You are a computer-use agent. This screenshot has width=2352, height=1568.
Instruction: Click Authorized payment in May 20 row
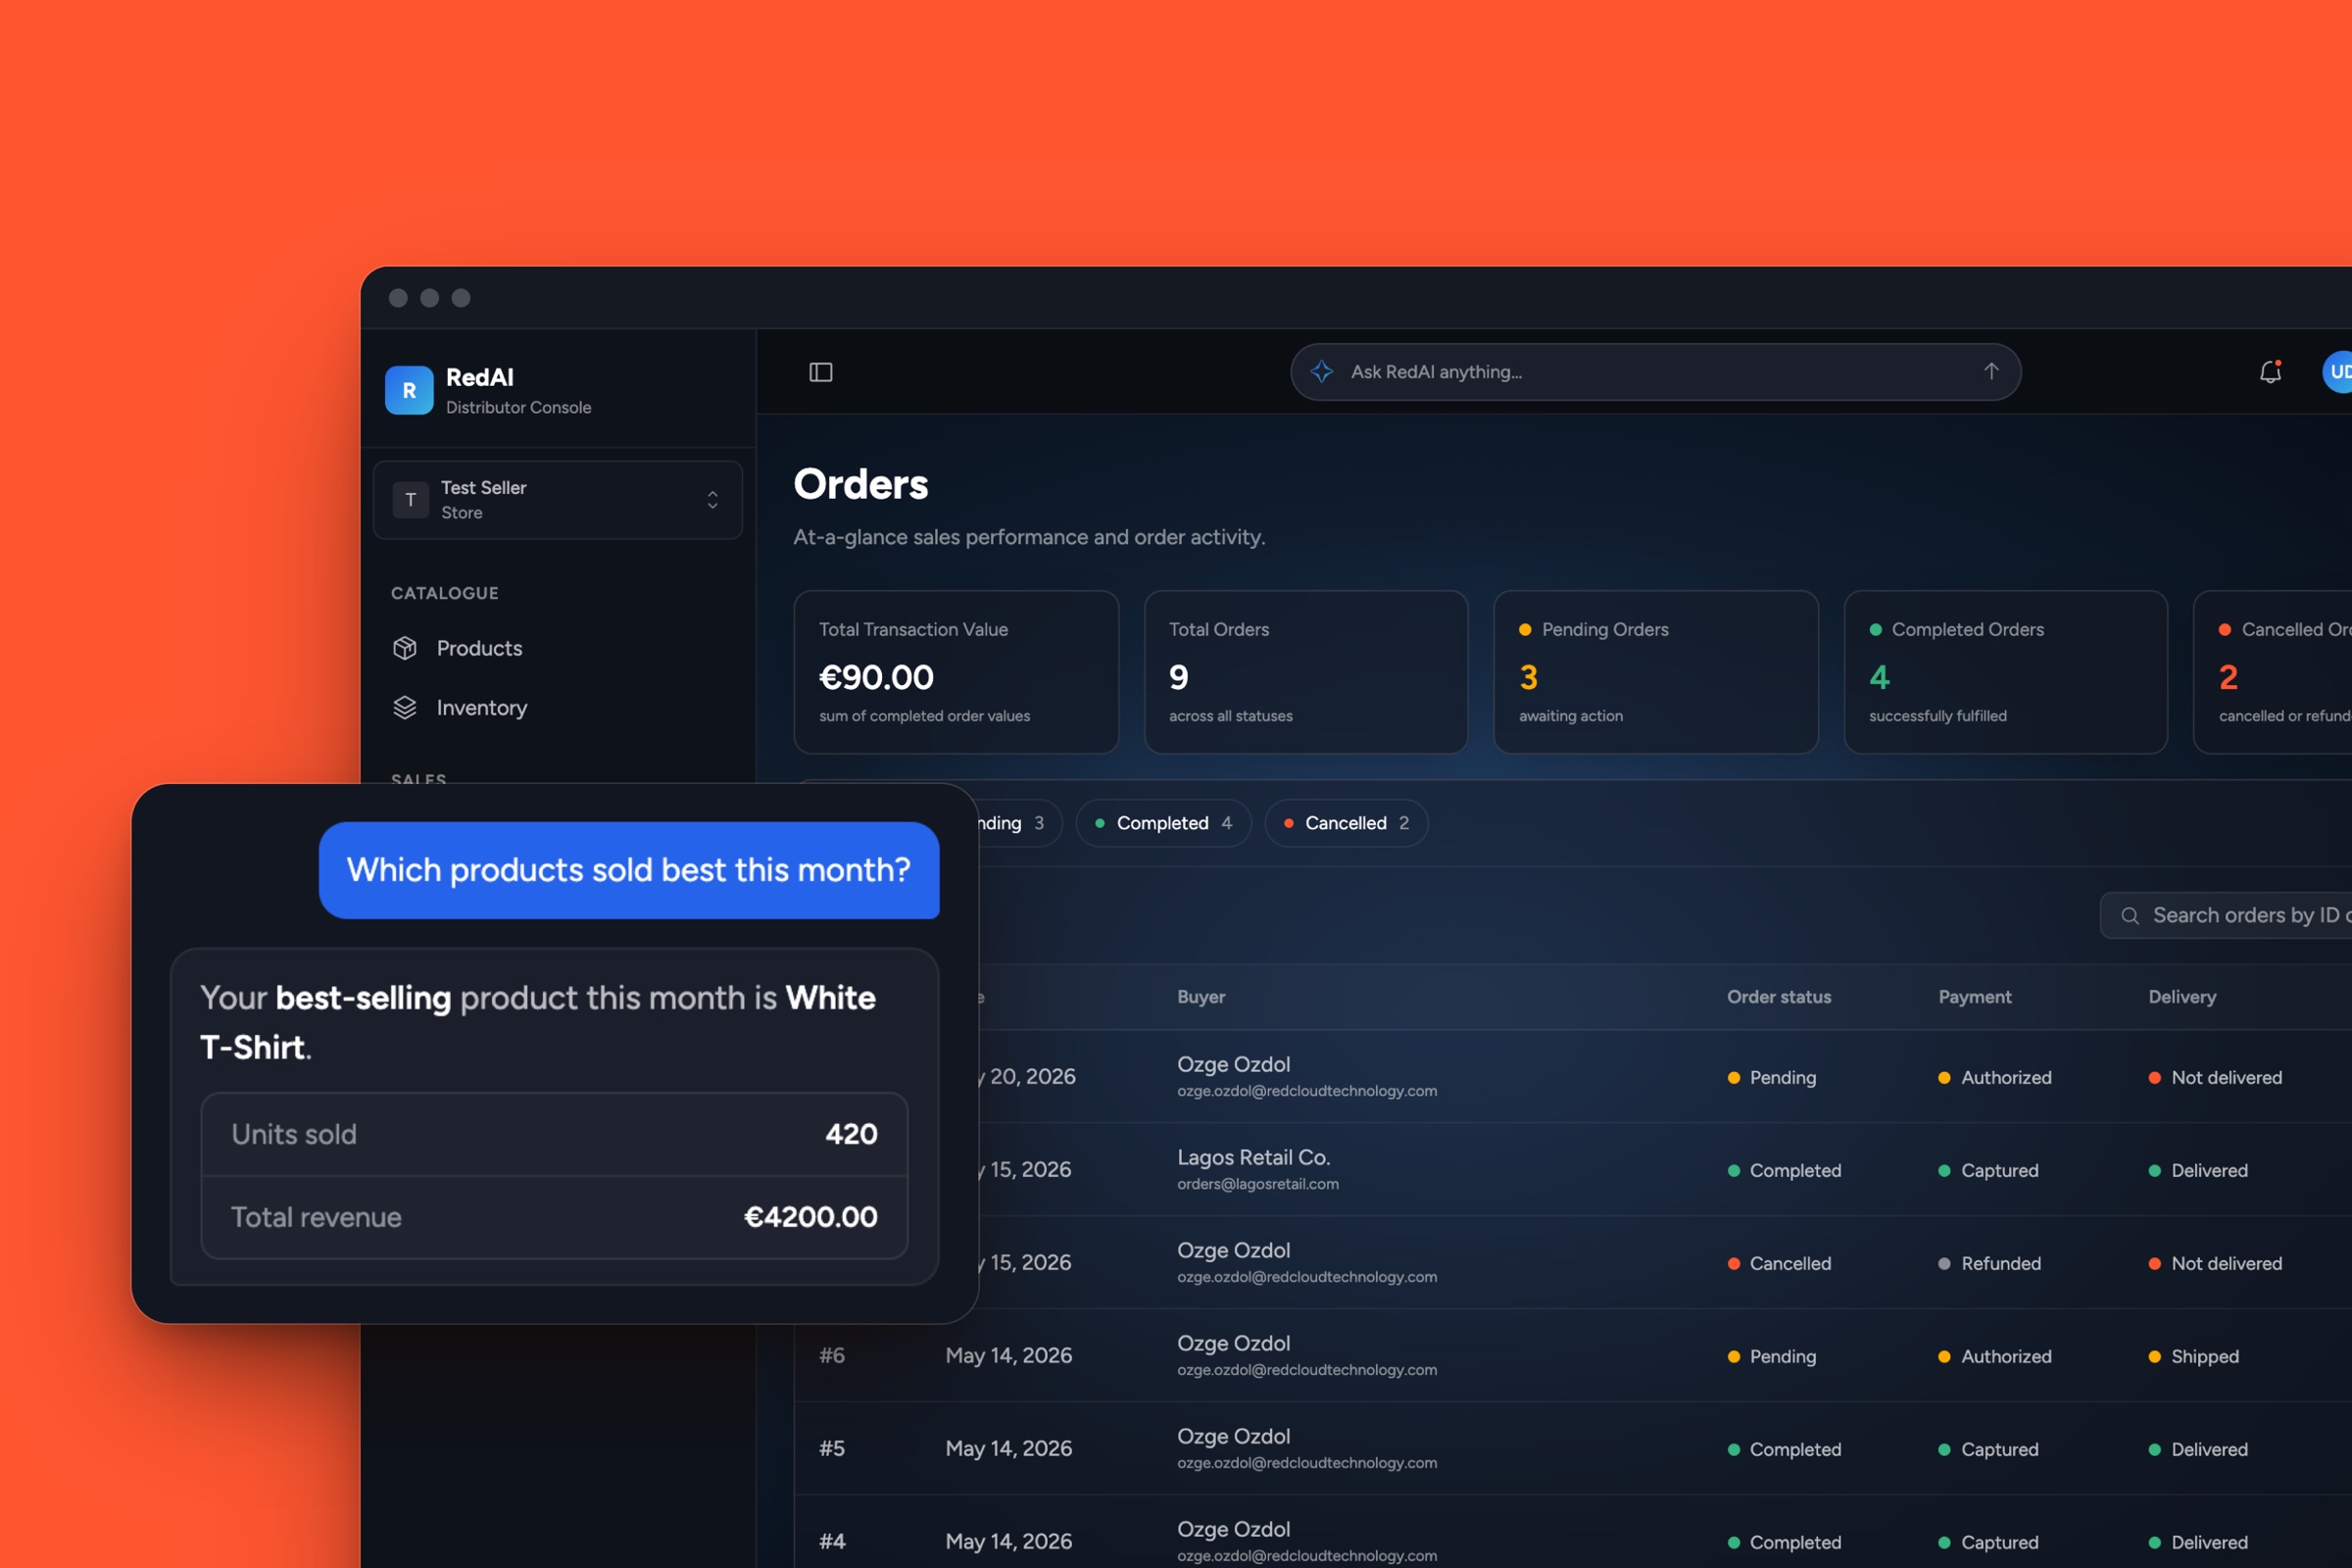click(x=1995, y=1078)
